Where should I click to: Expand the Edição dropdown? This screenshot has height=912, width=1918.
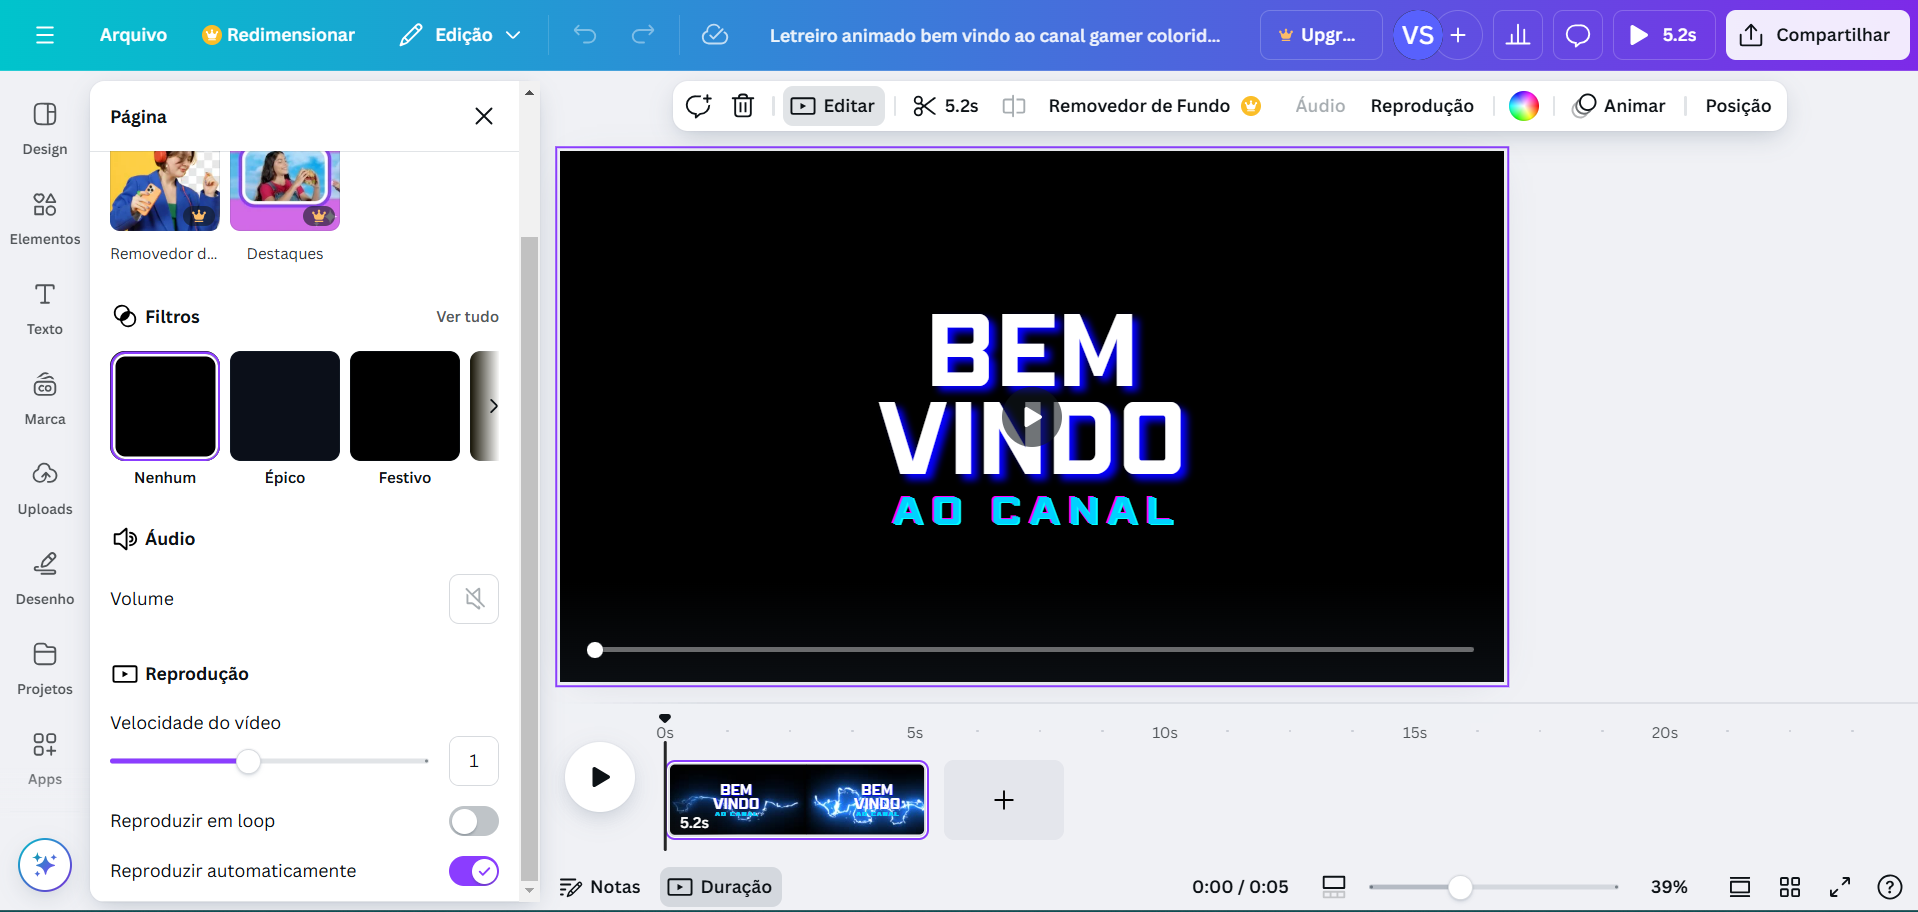coord(459,34)
